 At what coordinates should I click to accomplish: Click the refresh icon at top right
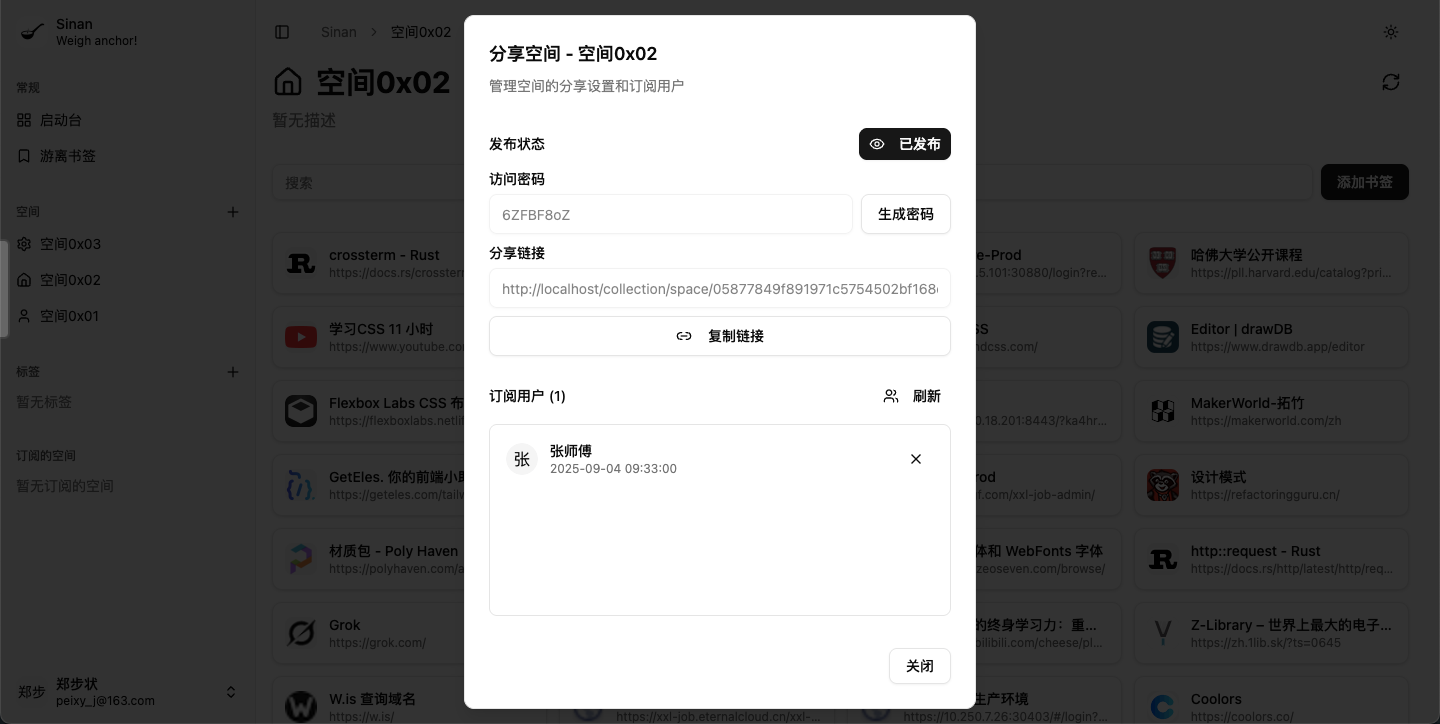point(1391,82)
